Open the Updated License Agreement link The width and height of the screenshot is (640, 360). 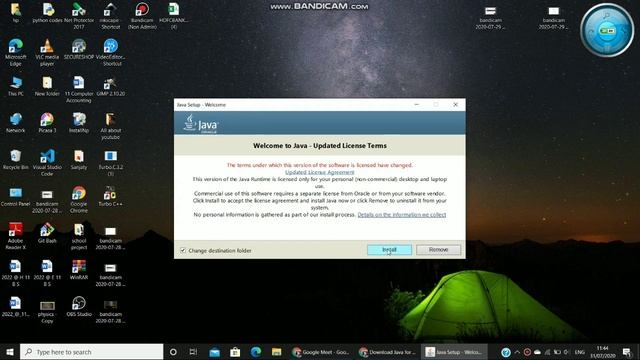[320, 172]
